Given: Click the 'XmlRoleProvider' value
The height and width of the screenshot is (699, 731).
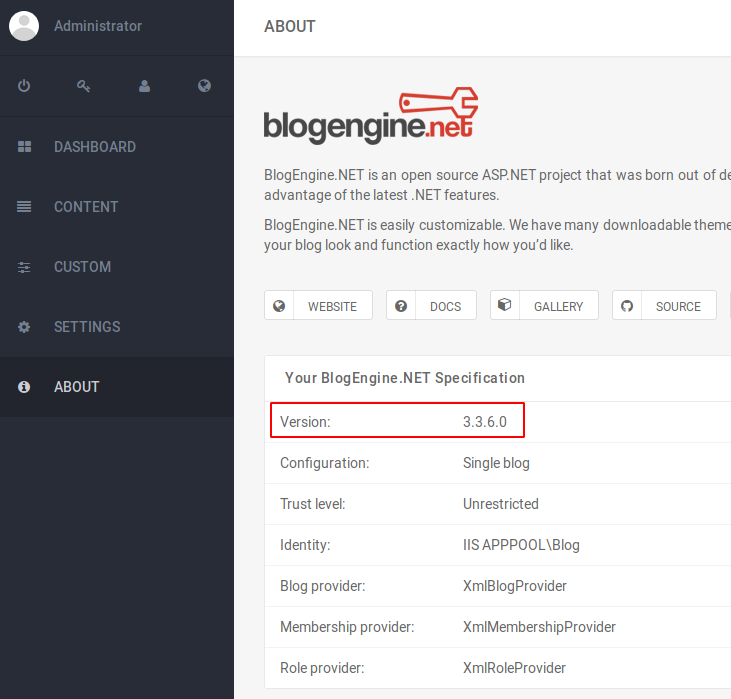Looking at the screenshot, I should [x=514, y=668].
